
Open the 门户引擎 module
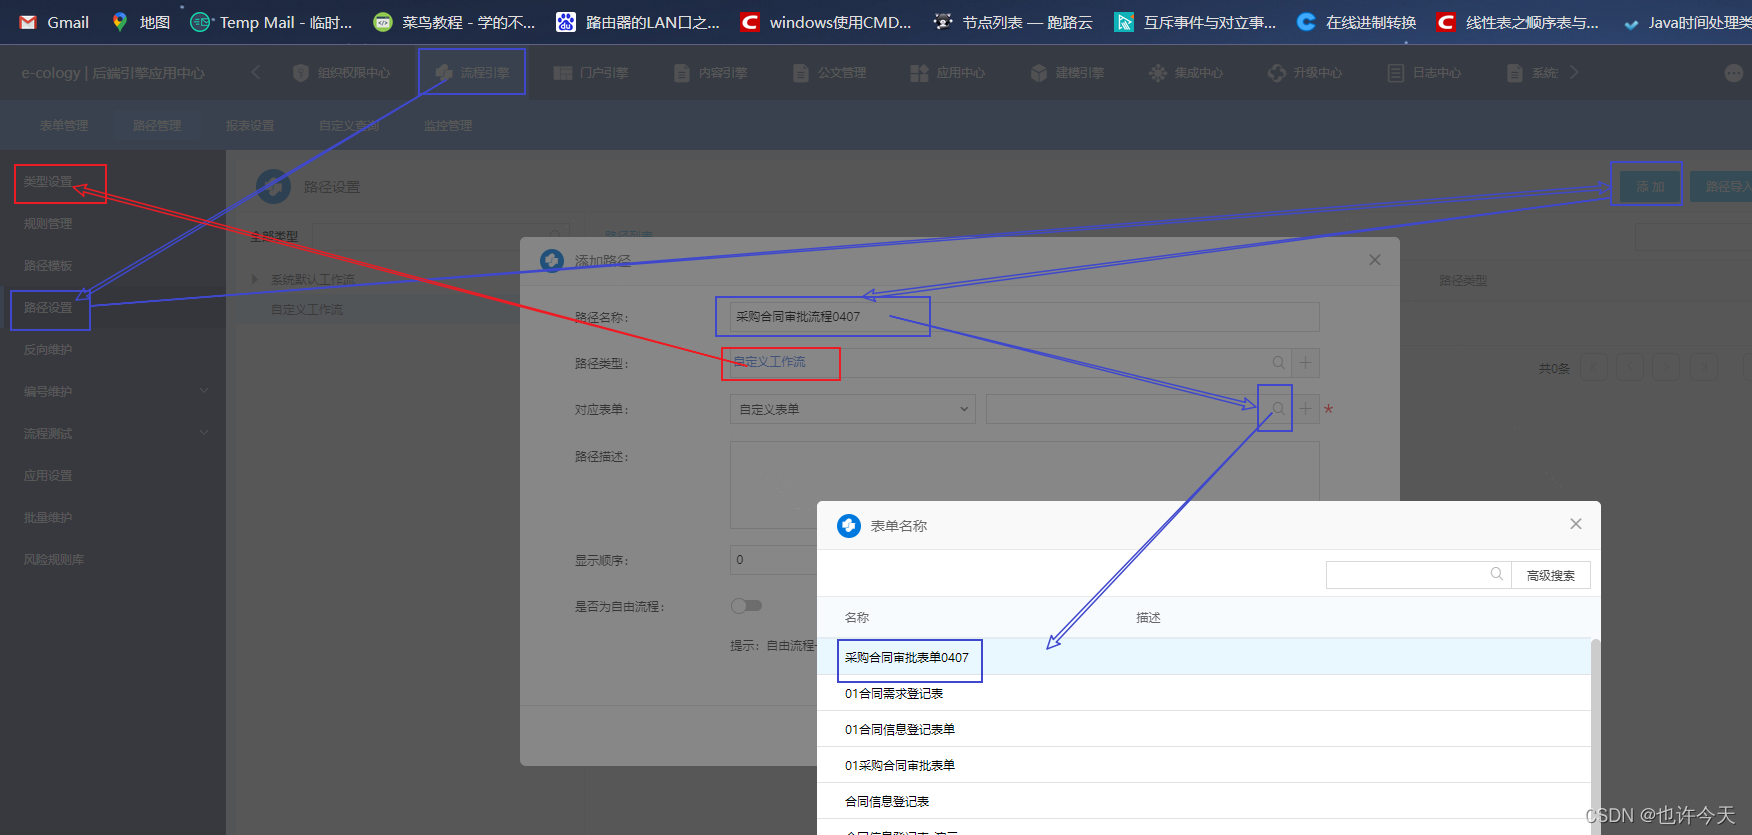pyautogui.click(x=591, y=73)
